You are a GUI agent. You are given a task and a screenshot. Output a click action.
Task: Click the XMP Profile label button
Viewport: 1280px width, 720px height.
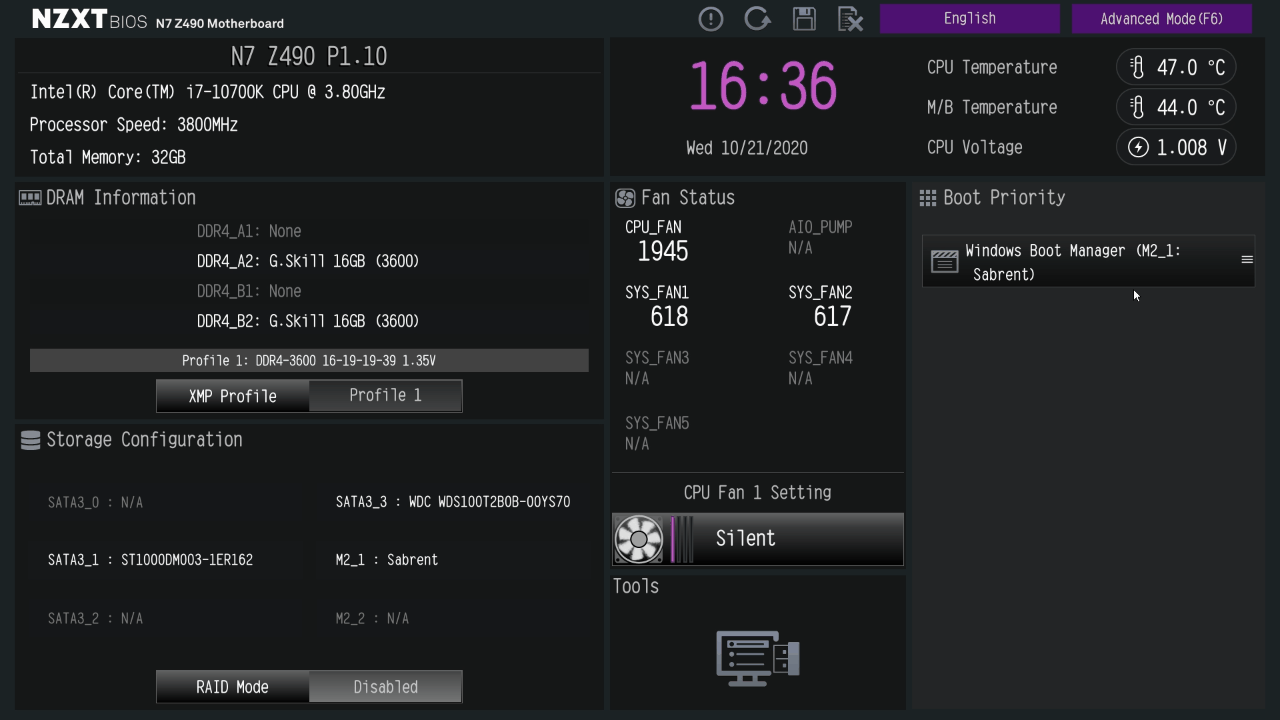click(233, 396)
